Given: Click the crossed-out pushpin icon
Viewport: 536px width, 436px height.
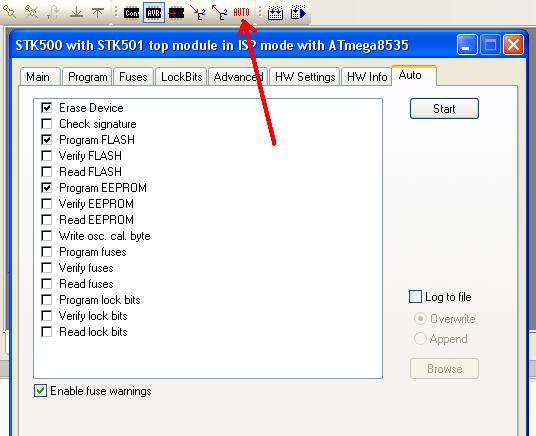Looking at the screenshot, I should (x=31, y=13).
